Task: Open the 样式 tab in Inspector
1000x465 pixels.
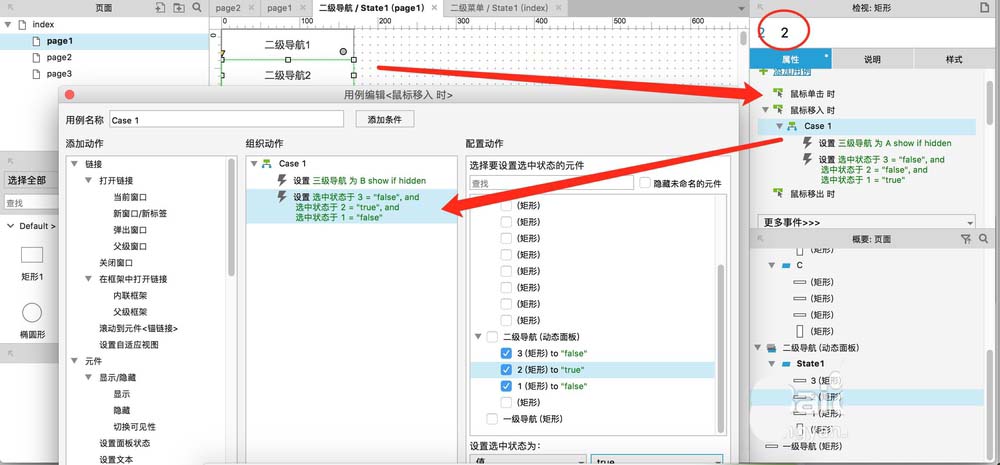Action: click(954, 59)
